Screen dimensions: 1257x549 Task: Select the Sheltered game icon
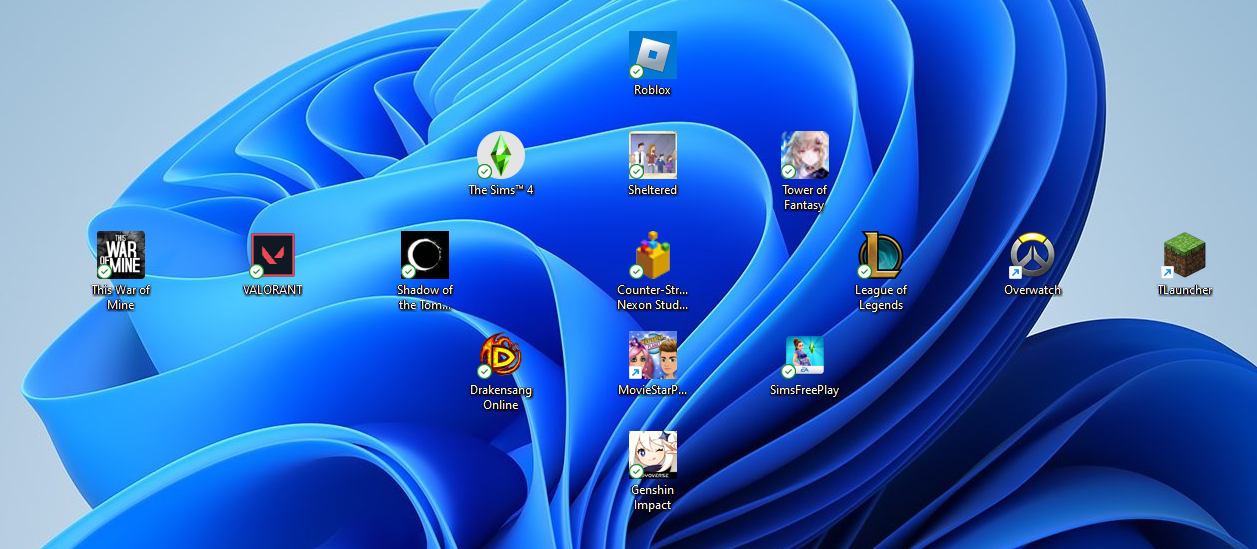pyautogui.click(x=653, y=155)
